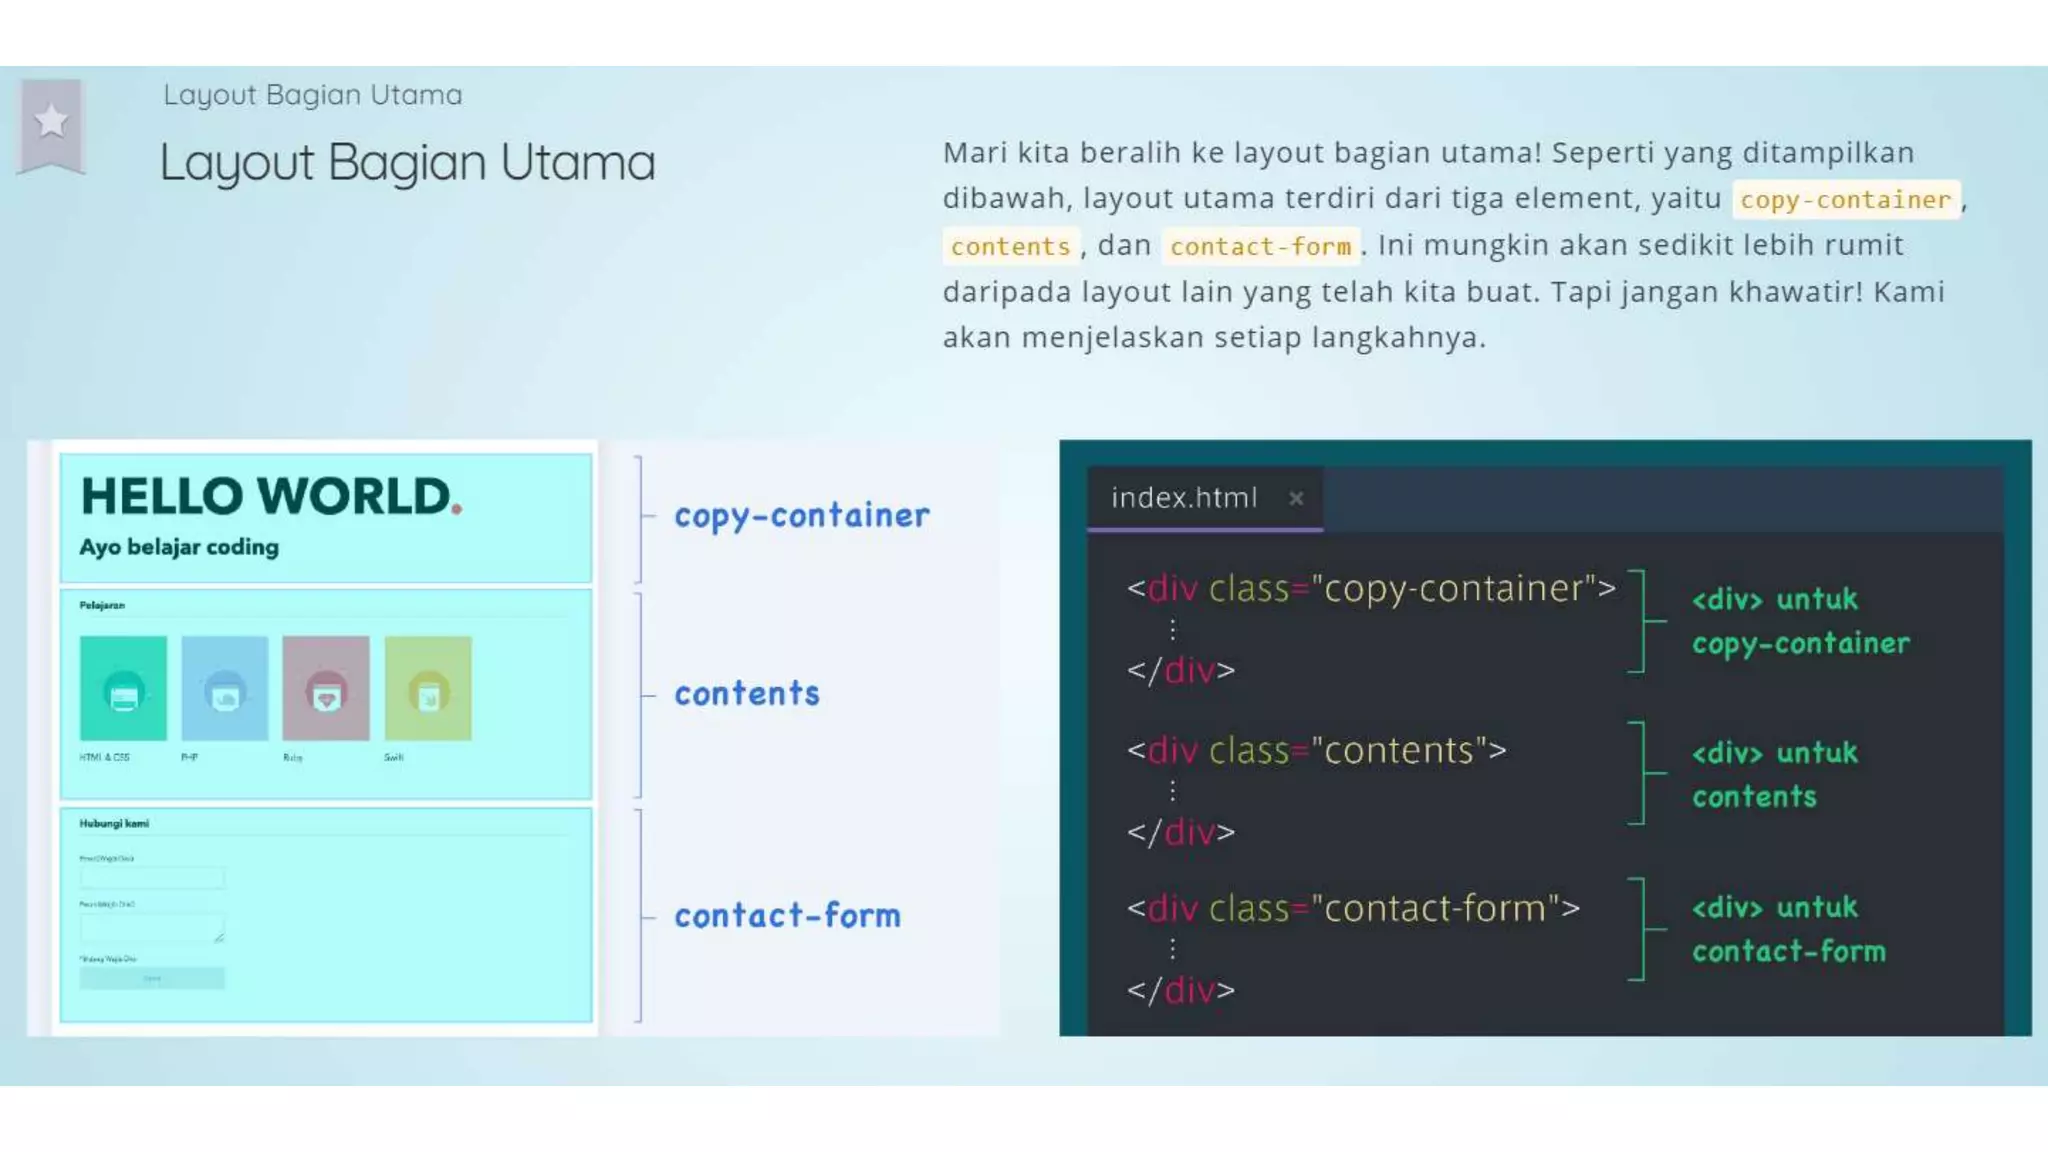Close the index.html tab with X
Screen dimensions: 2048x1152
1296,498
